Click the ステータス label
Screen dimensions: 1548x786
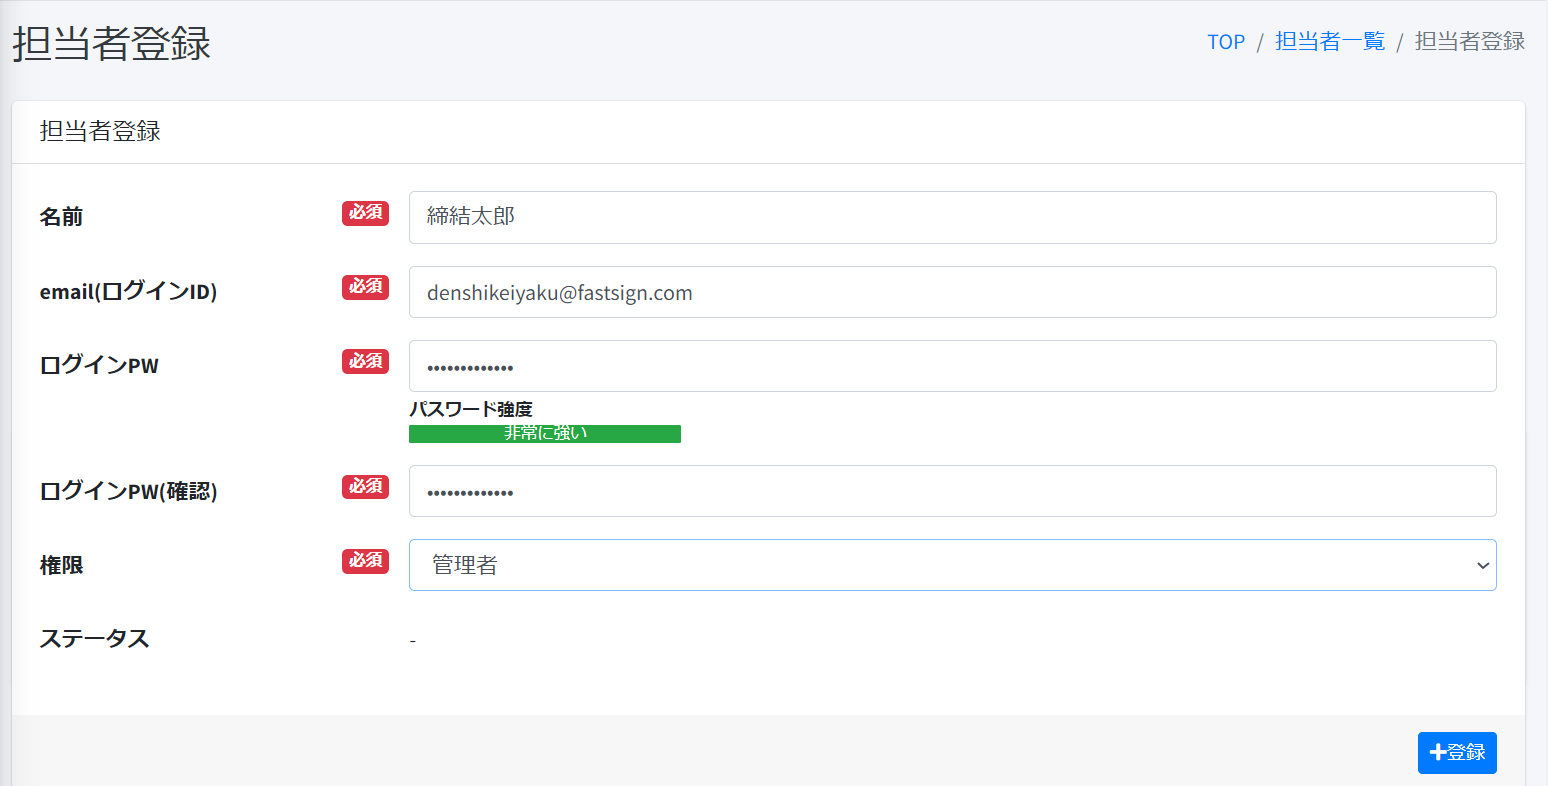click(94, 639)
